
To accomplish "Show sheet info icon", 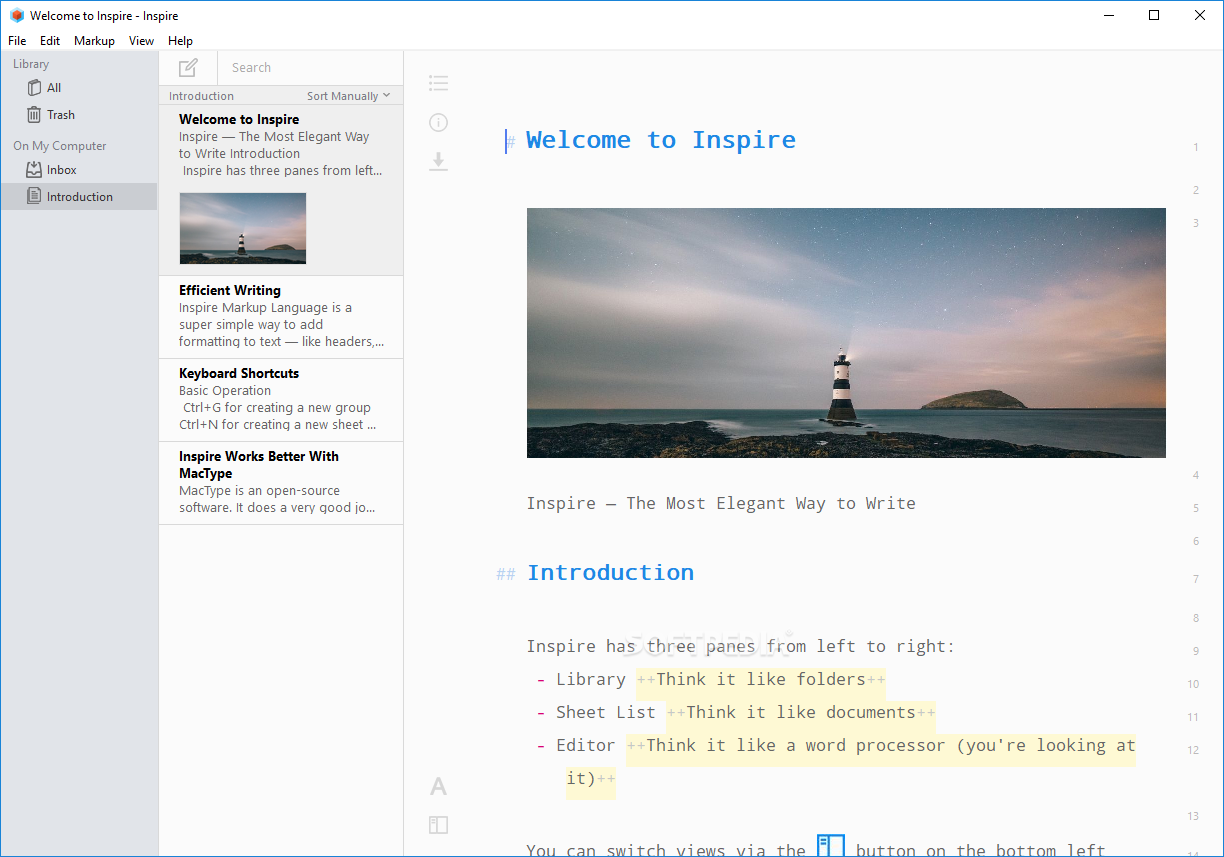I will 438,123.
